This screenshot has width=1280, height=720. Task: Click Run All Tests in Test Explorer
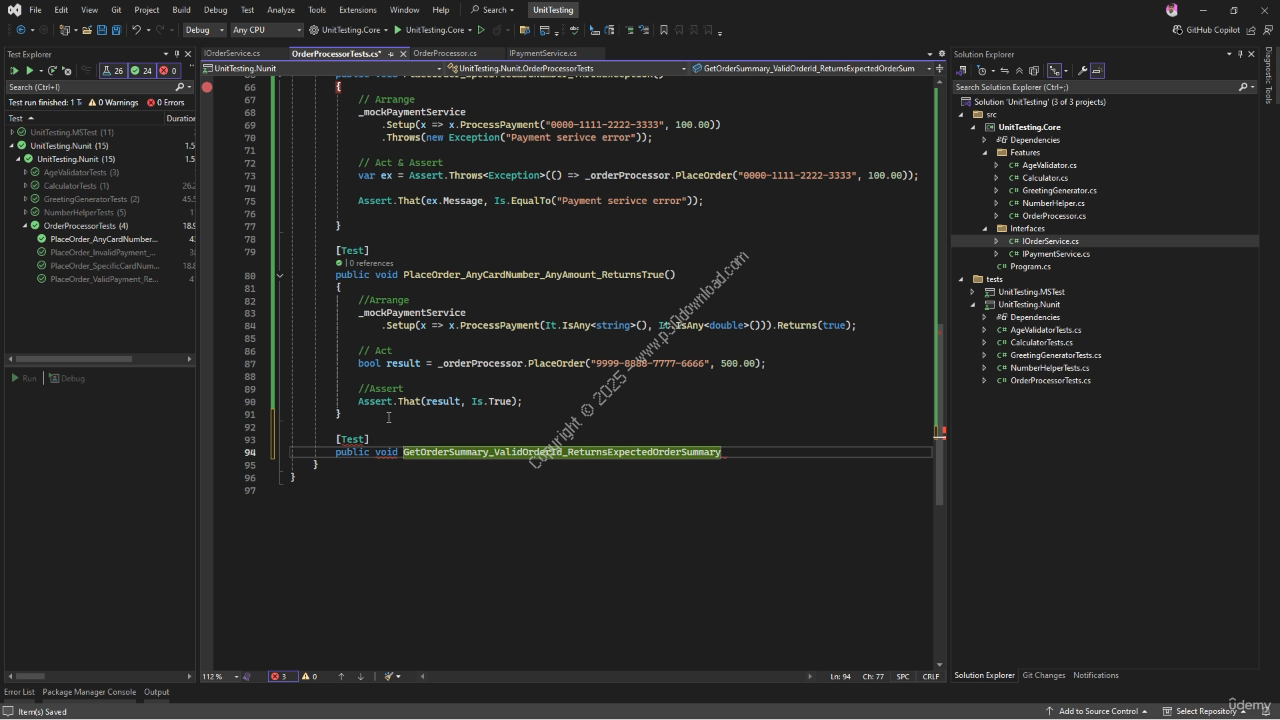[x=14, y=71]
